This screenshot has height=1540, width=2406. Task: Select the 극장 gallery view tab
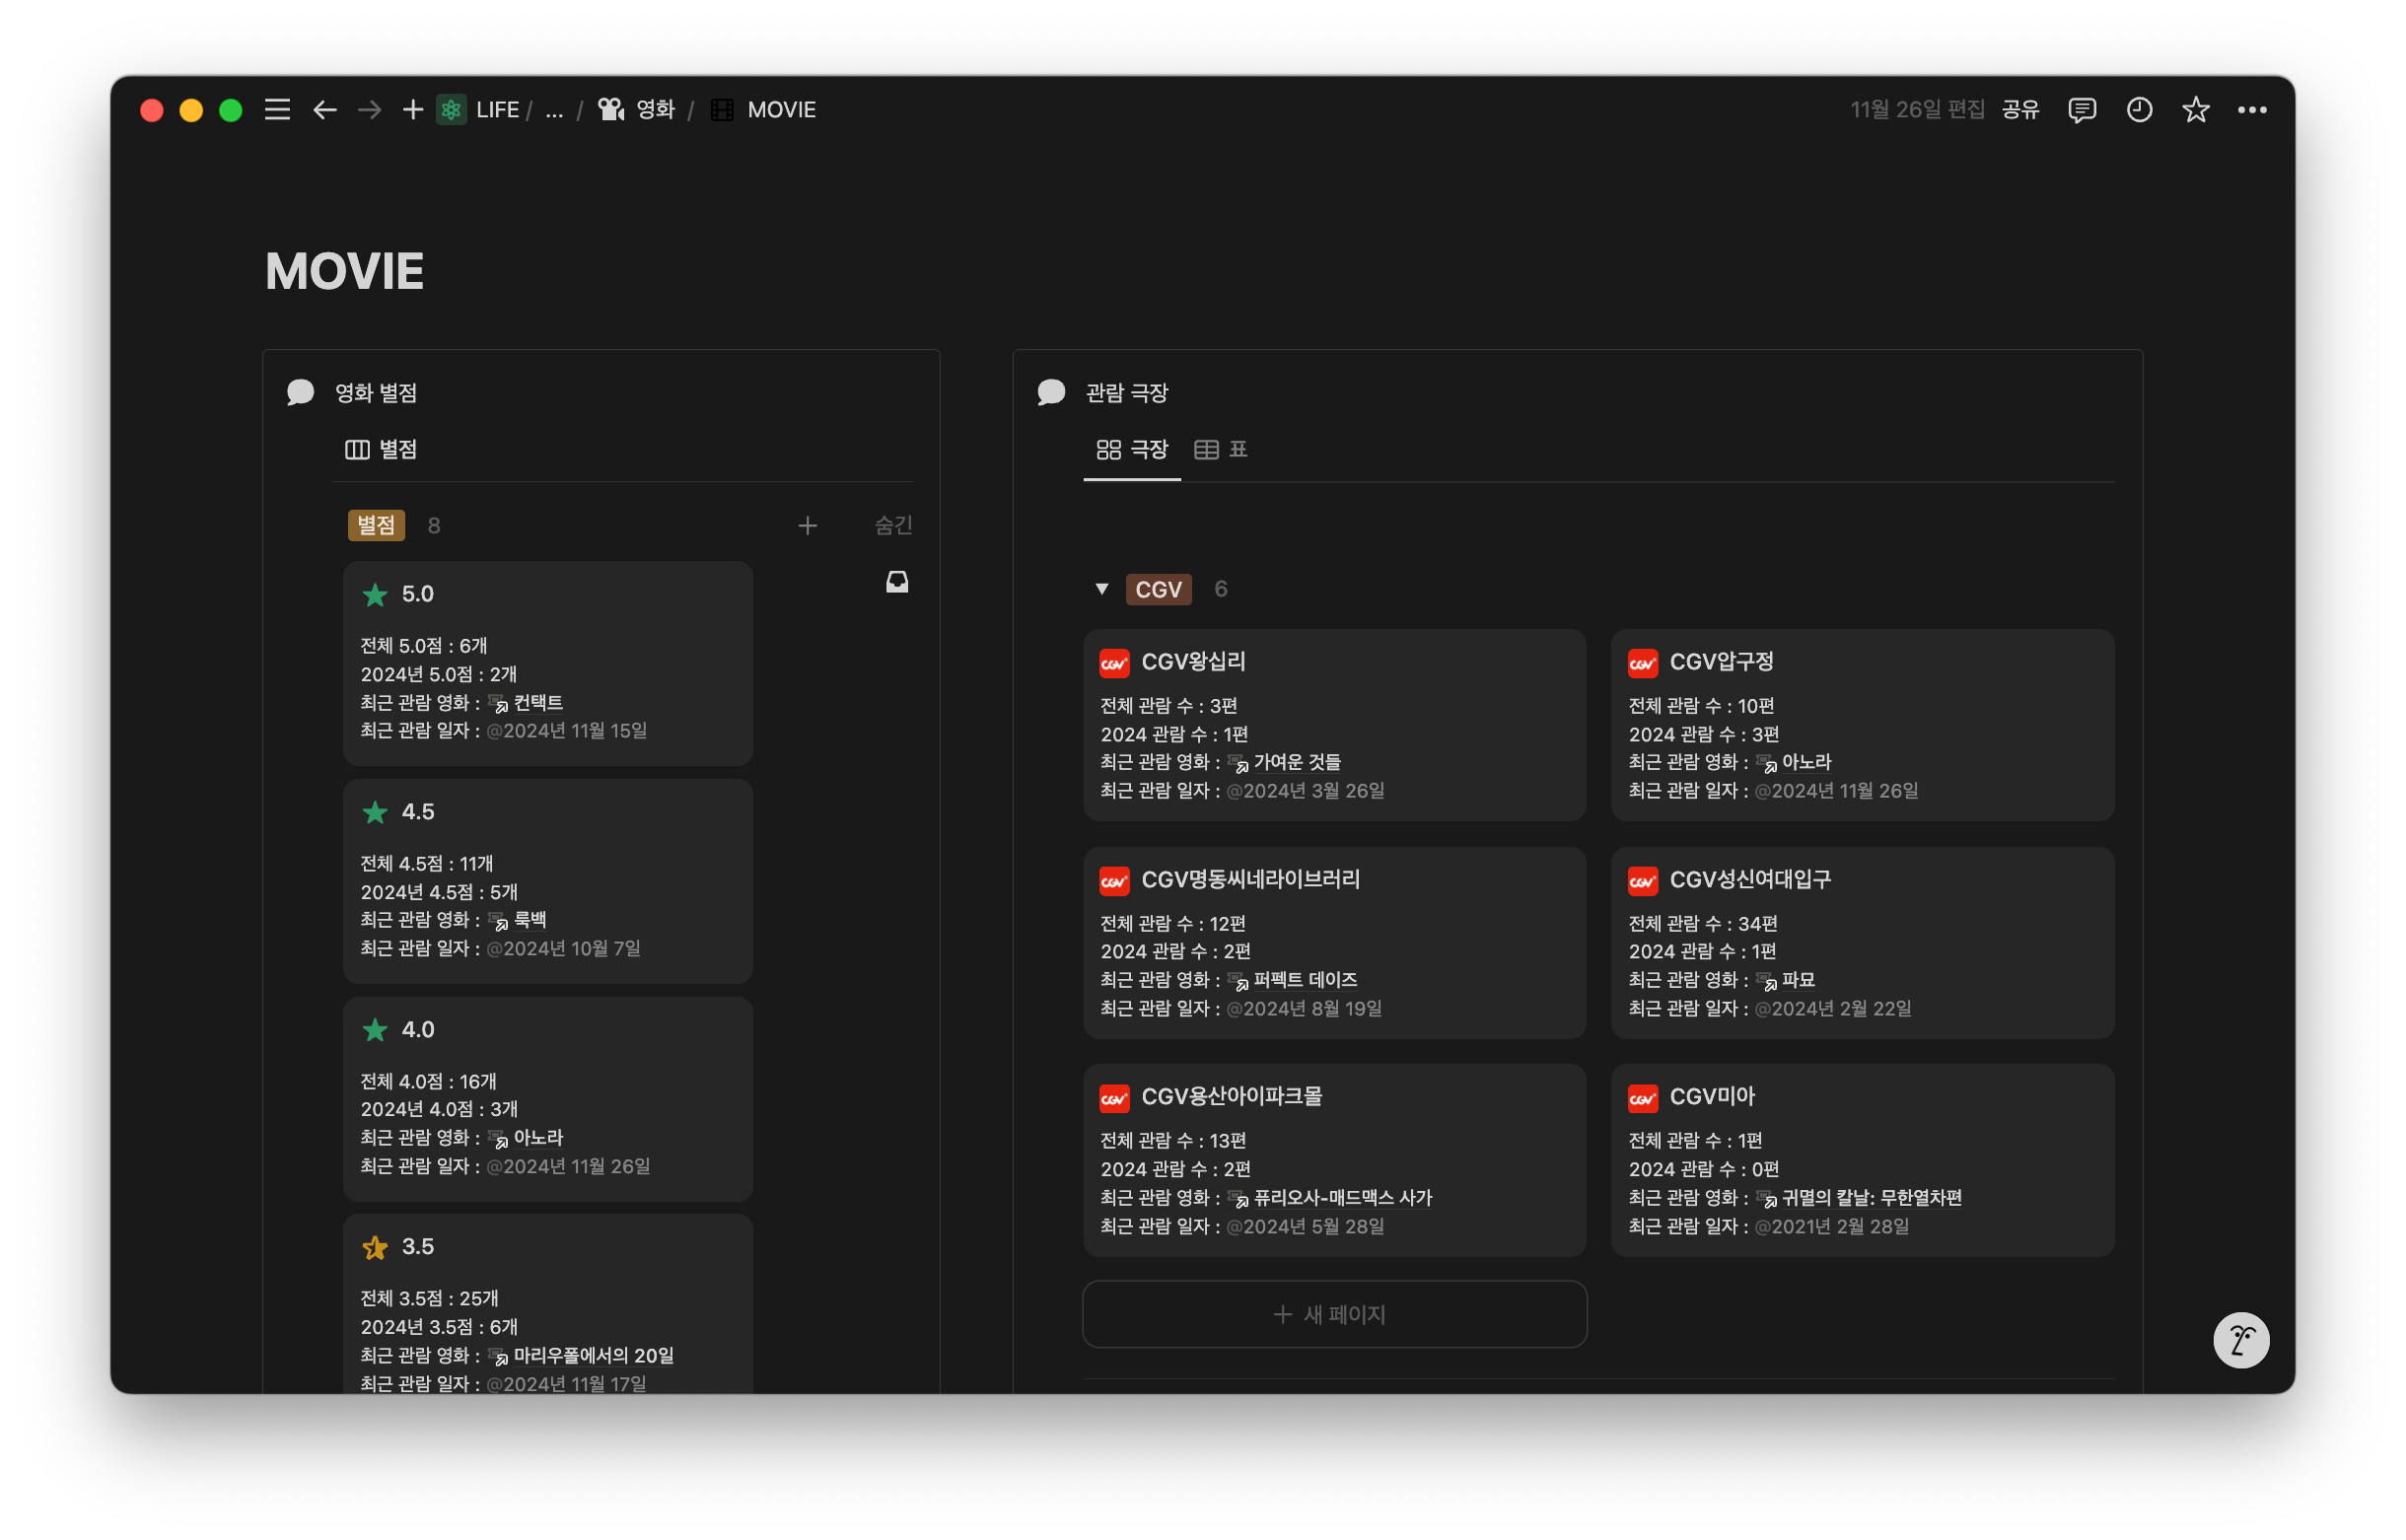coord(1132,450)
